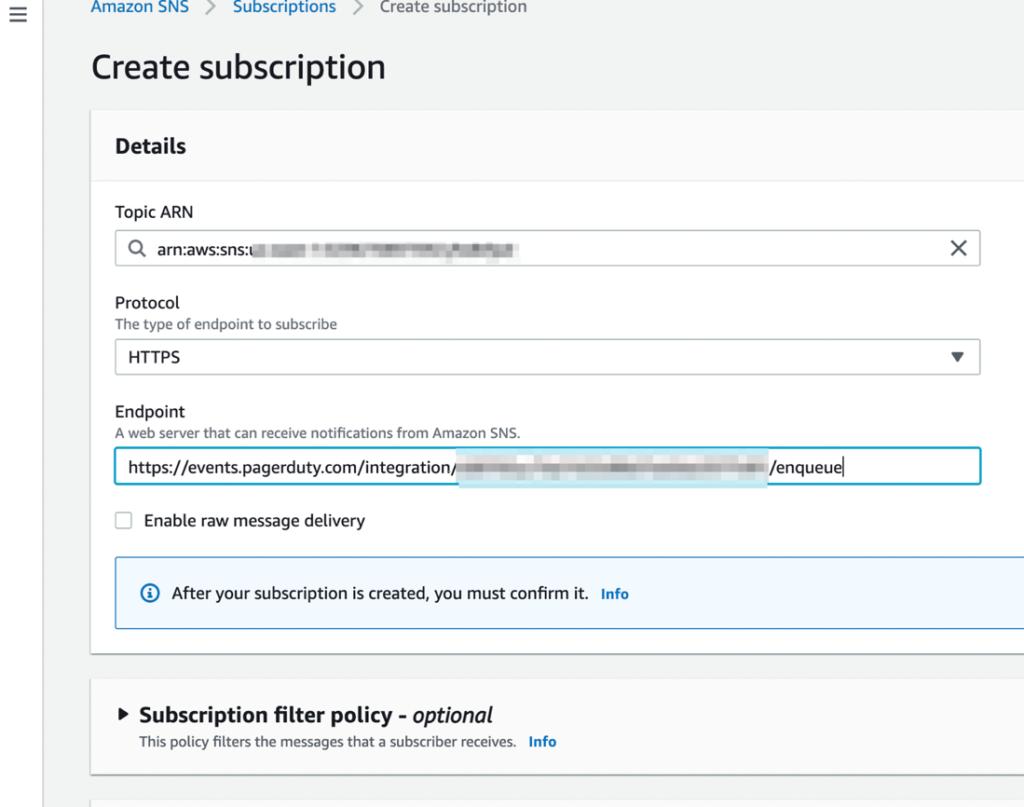Go to the Subscriptions breadcrumb link
Screen dimensions: 1024x807
pyautogui.click(x=284, y=8)
